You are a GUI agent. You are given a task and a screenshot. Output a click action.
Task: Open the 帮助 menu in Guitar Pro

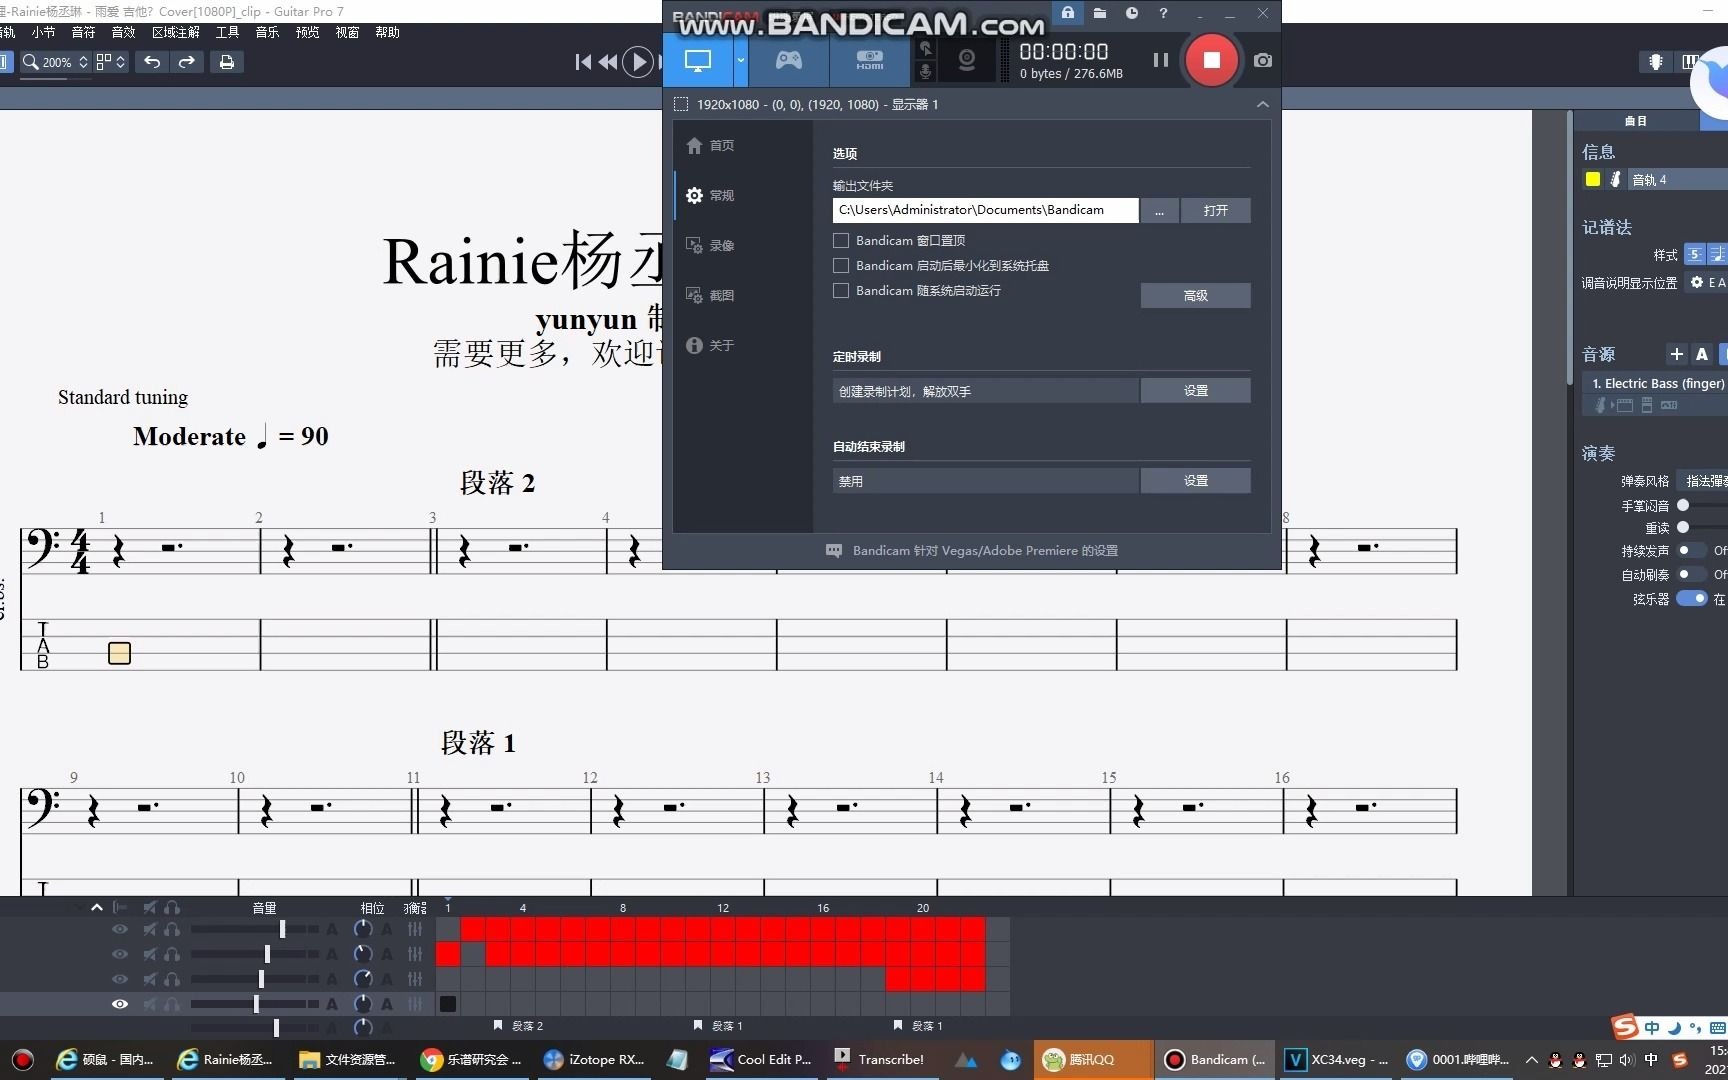[x=387, y=33]
